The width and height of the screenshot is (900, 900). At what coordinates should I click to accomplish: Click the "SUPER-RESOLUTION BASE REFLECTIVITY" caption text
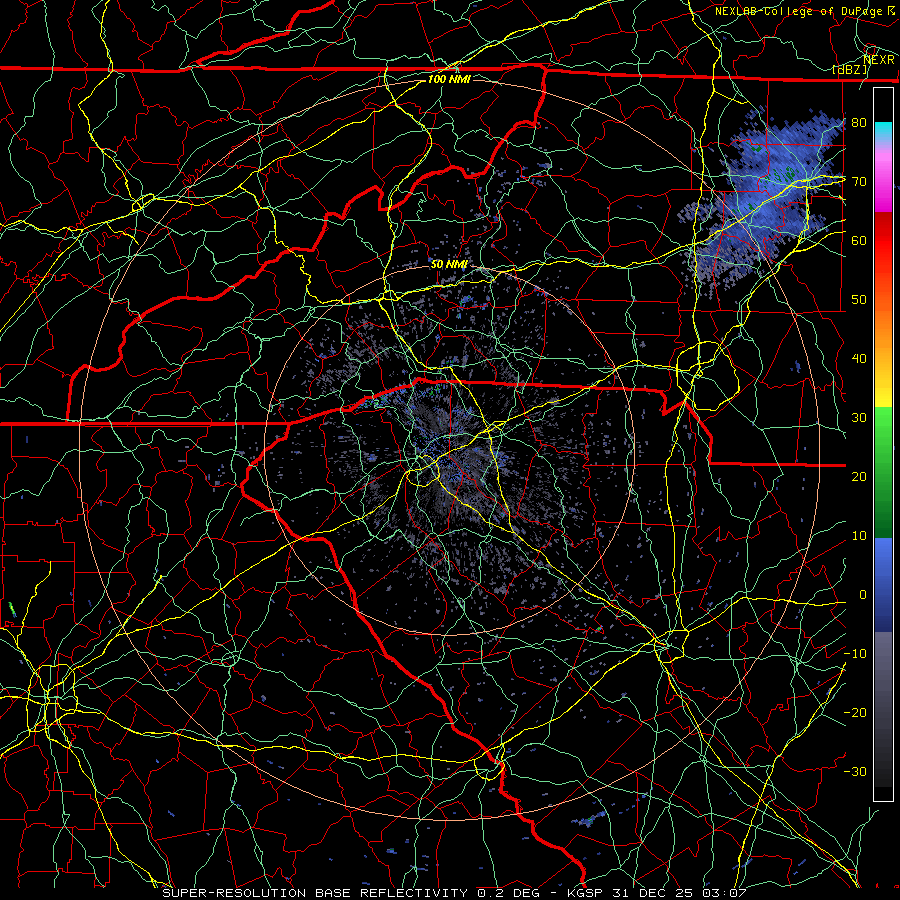click(315, 893)
